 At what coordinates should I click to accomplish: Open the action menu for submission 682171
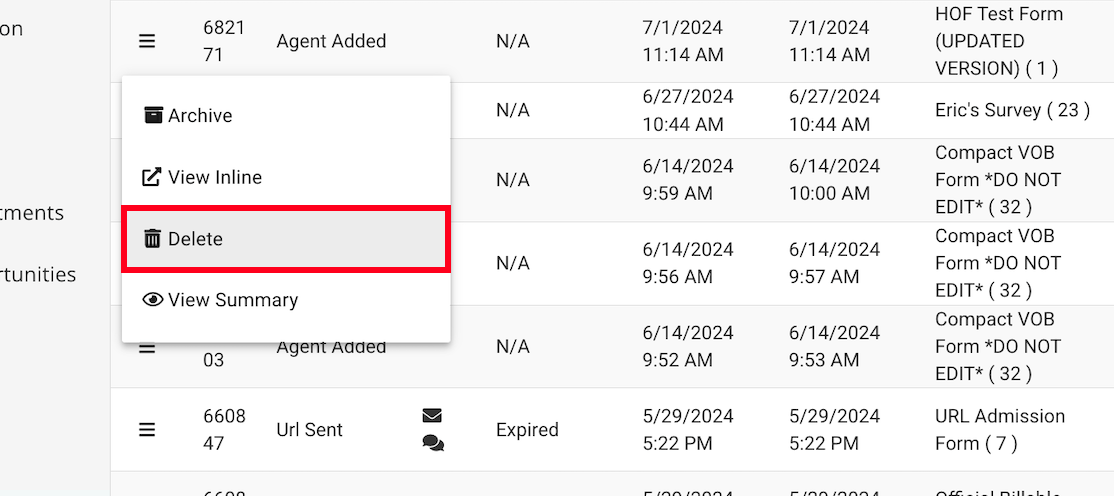tap(147, 41)
